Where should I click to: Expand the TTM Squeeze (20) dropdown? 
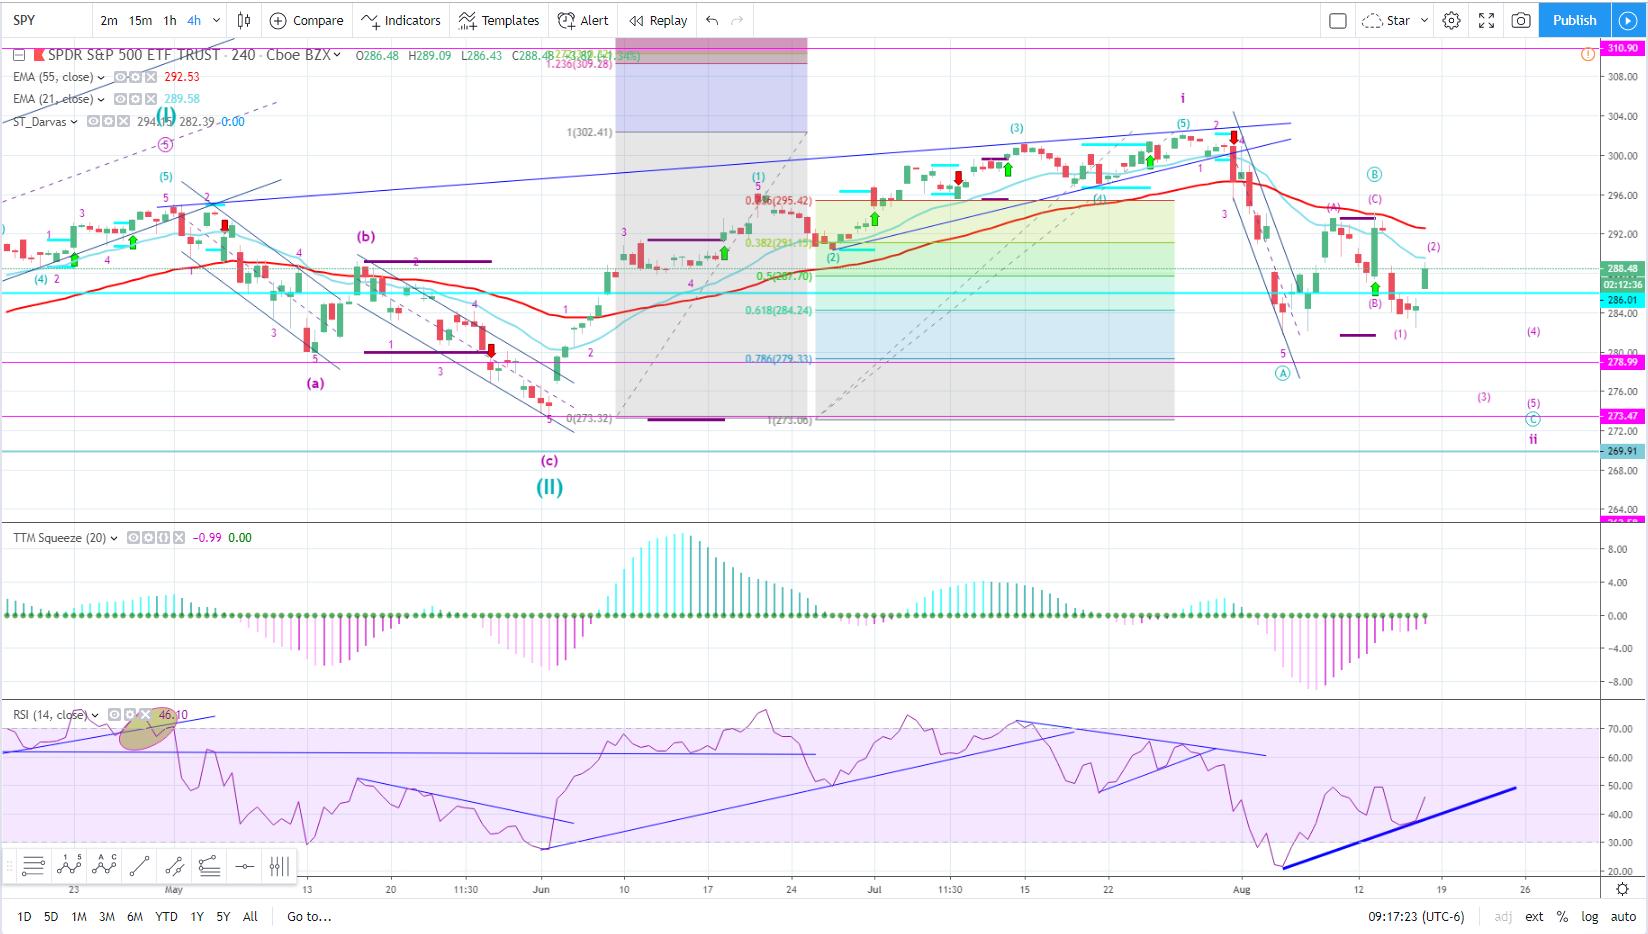pyautogui.click(x=114, y=538)
